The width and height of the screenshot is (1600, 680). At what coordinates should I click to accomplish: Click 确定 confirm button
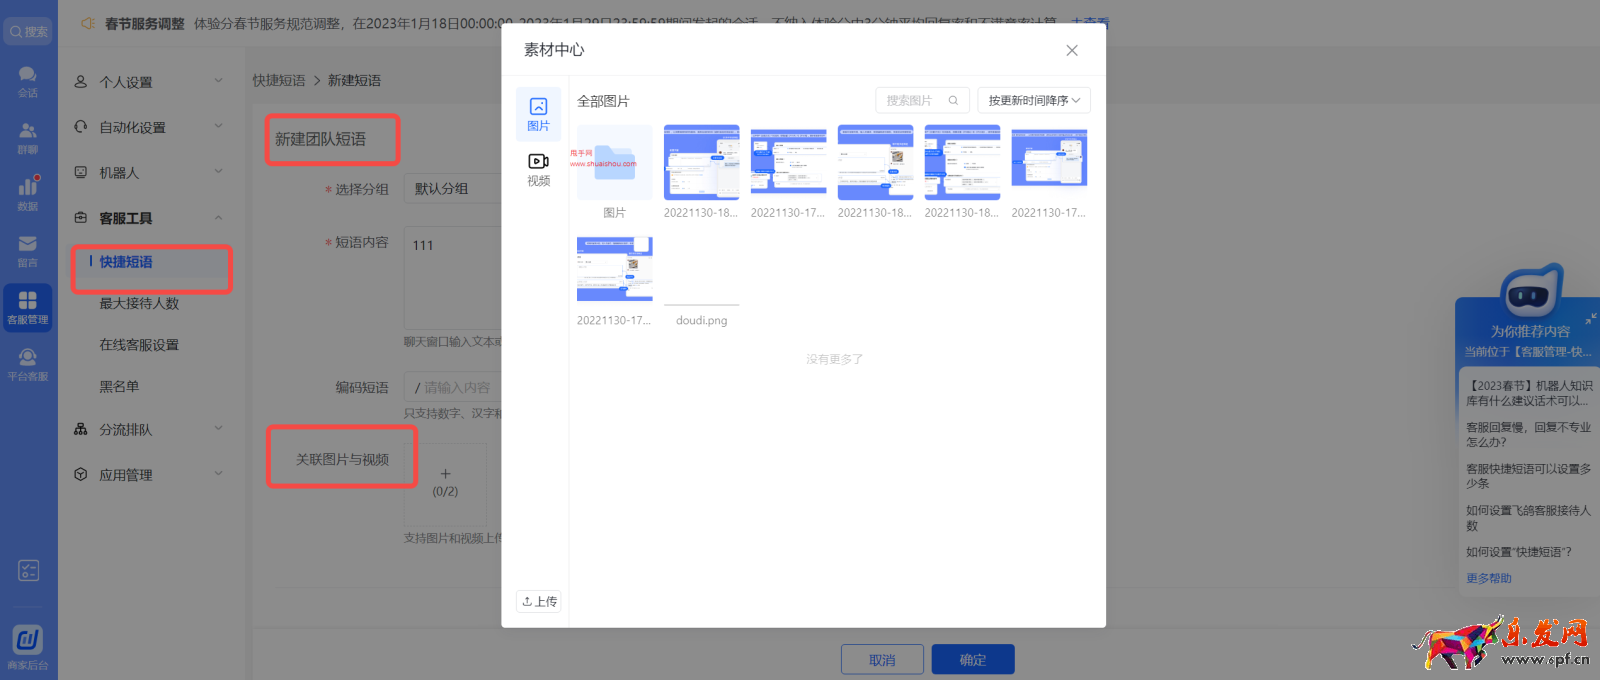tap(972, 660)
